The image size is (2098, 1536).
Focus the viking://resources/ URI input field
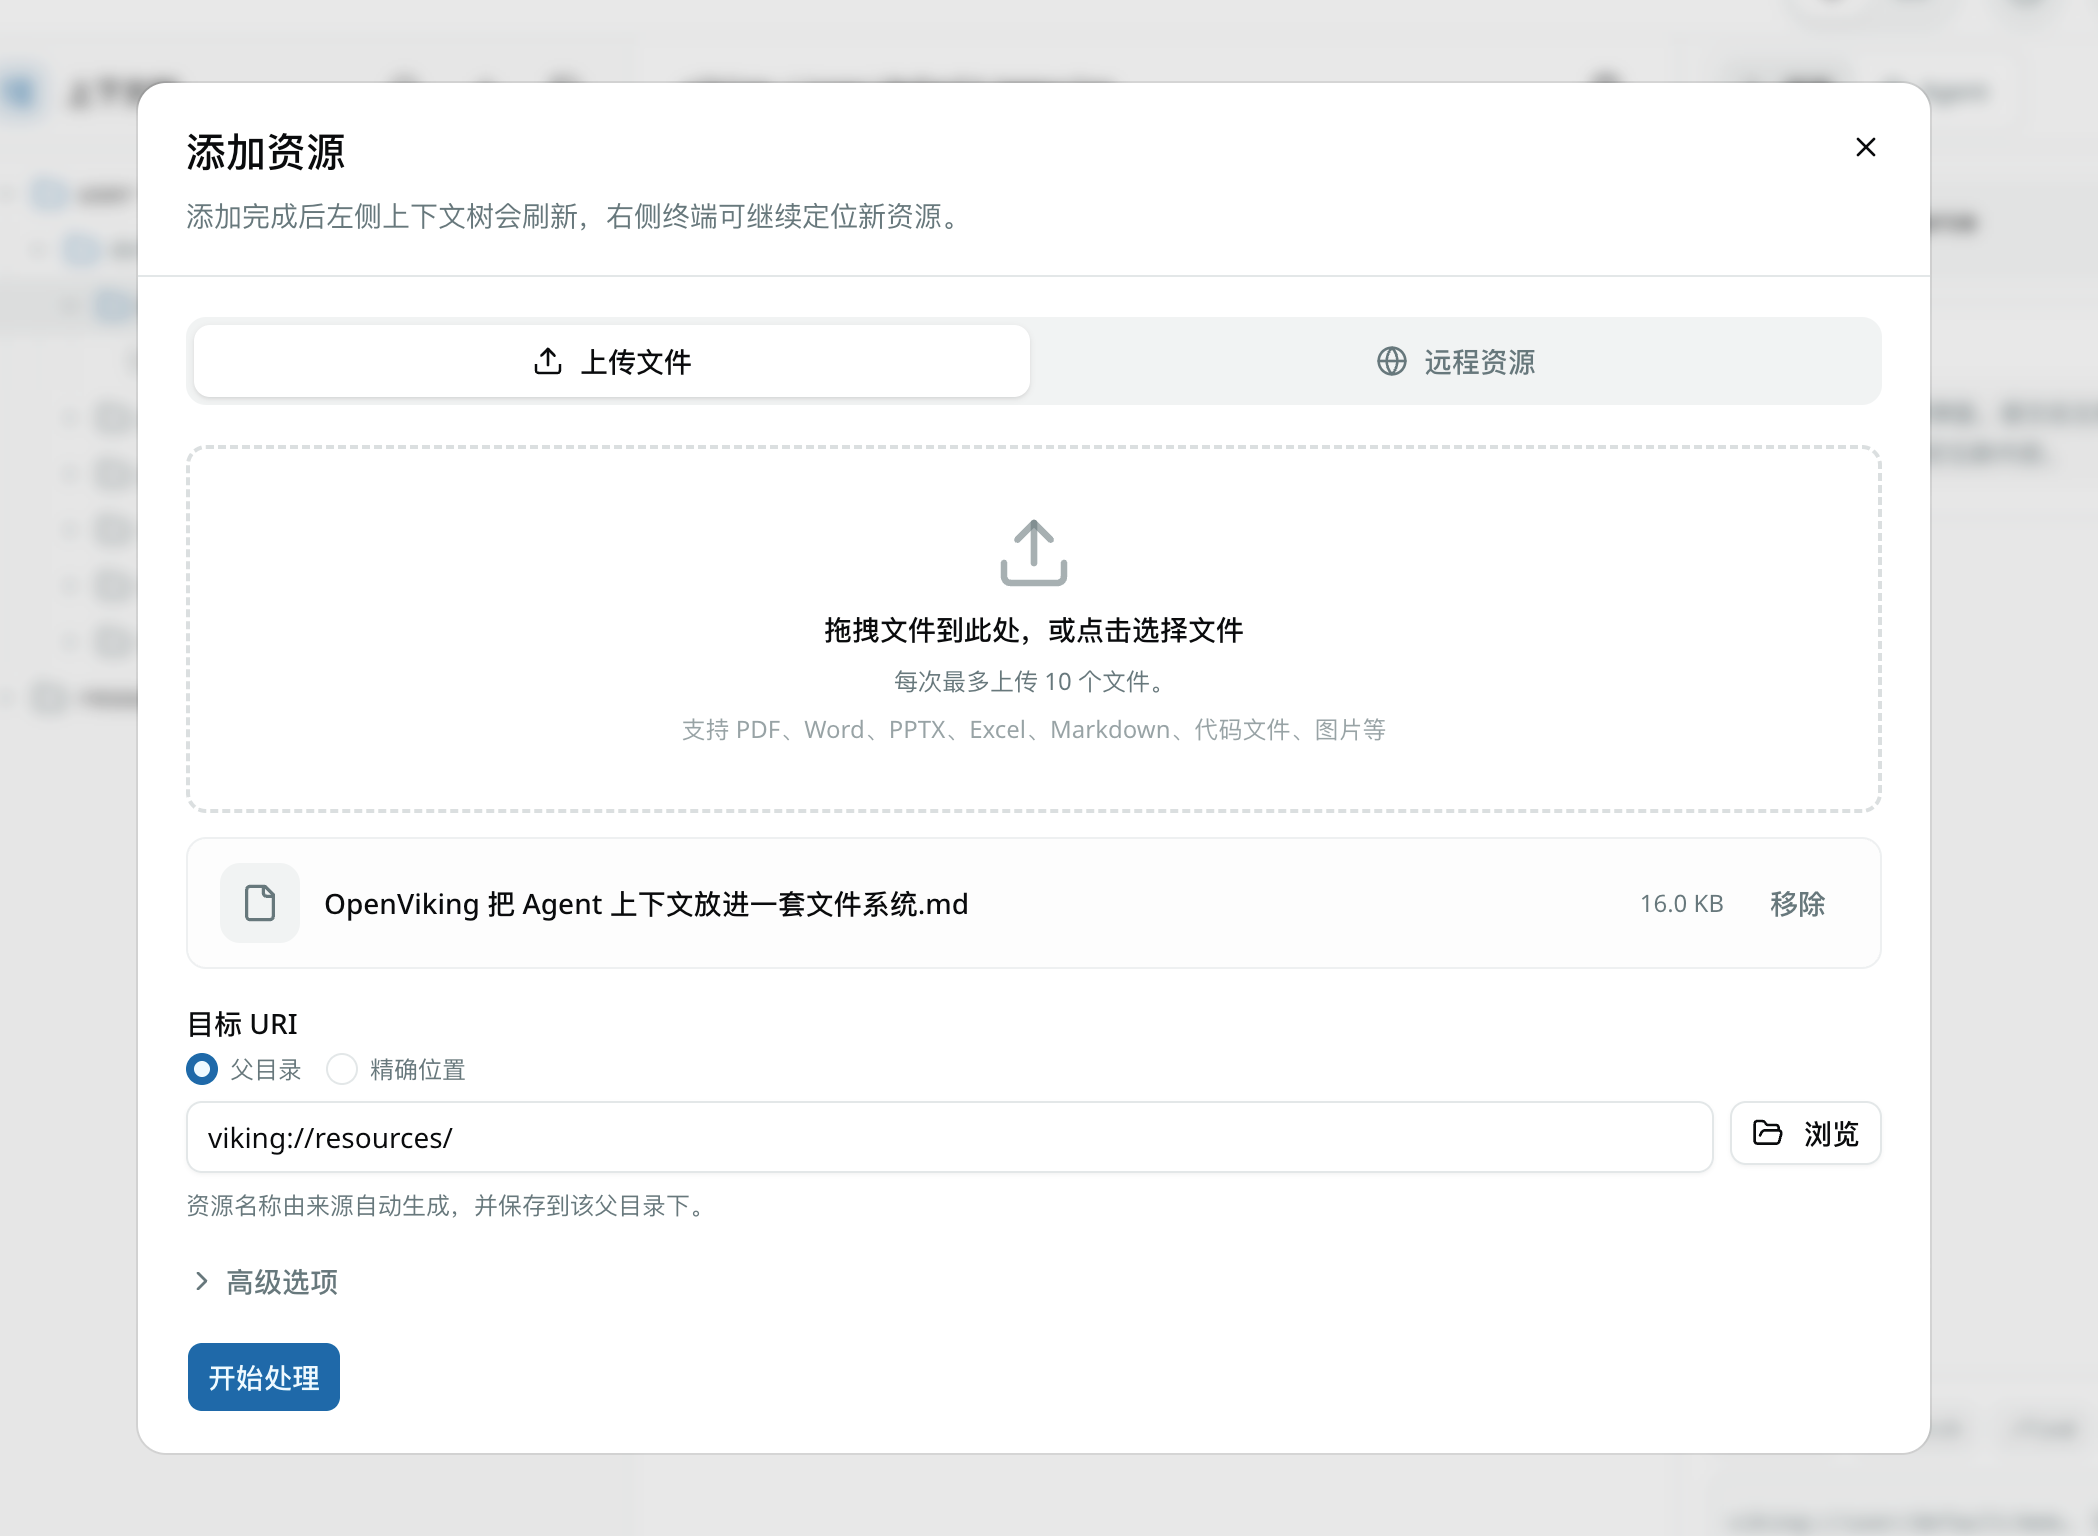point(950,1137)
